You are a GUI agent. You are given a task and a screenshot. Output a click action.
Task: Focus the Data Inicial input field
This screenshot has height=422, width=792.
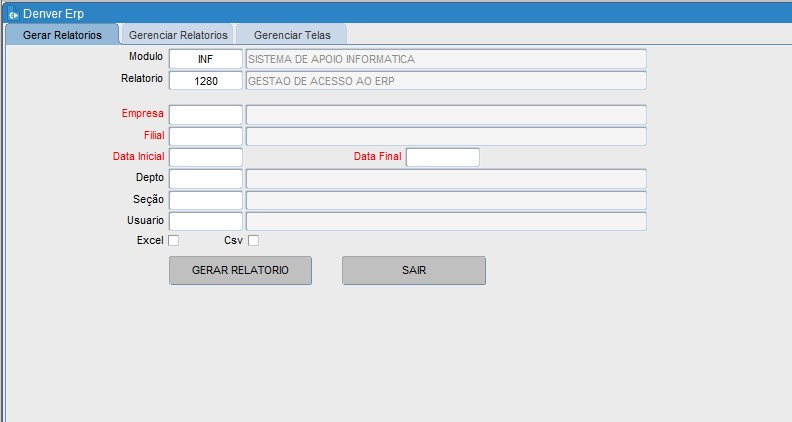(206, 157)
